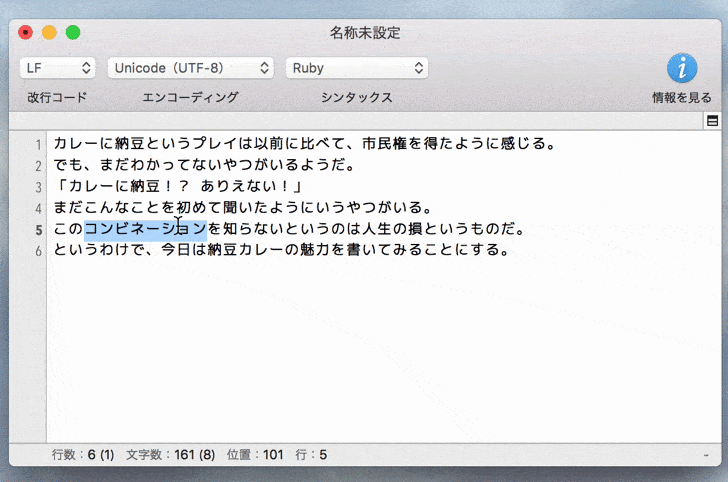Viewport: 728px width, 482px height.
Task: Click the 行数：6 (1) status entry
Action: (x=83, y=455)
